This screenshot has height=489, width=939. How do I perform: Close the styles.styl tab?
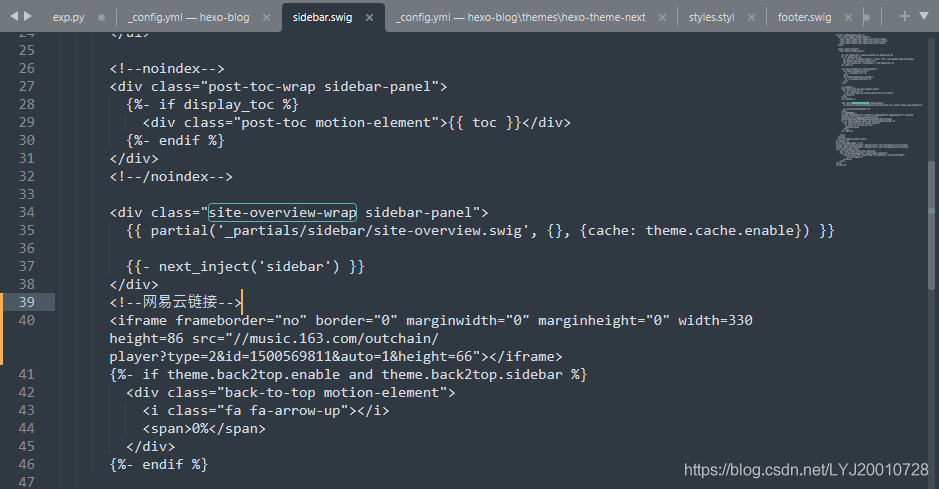coord(752,17)
